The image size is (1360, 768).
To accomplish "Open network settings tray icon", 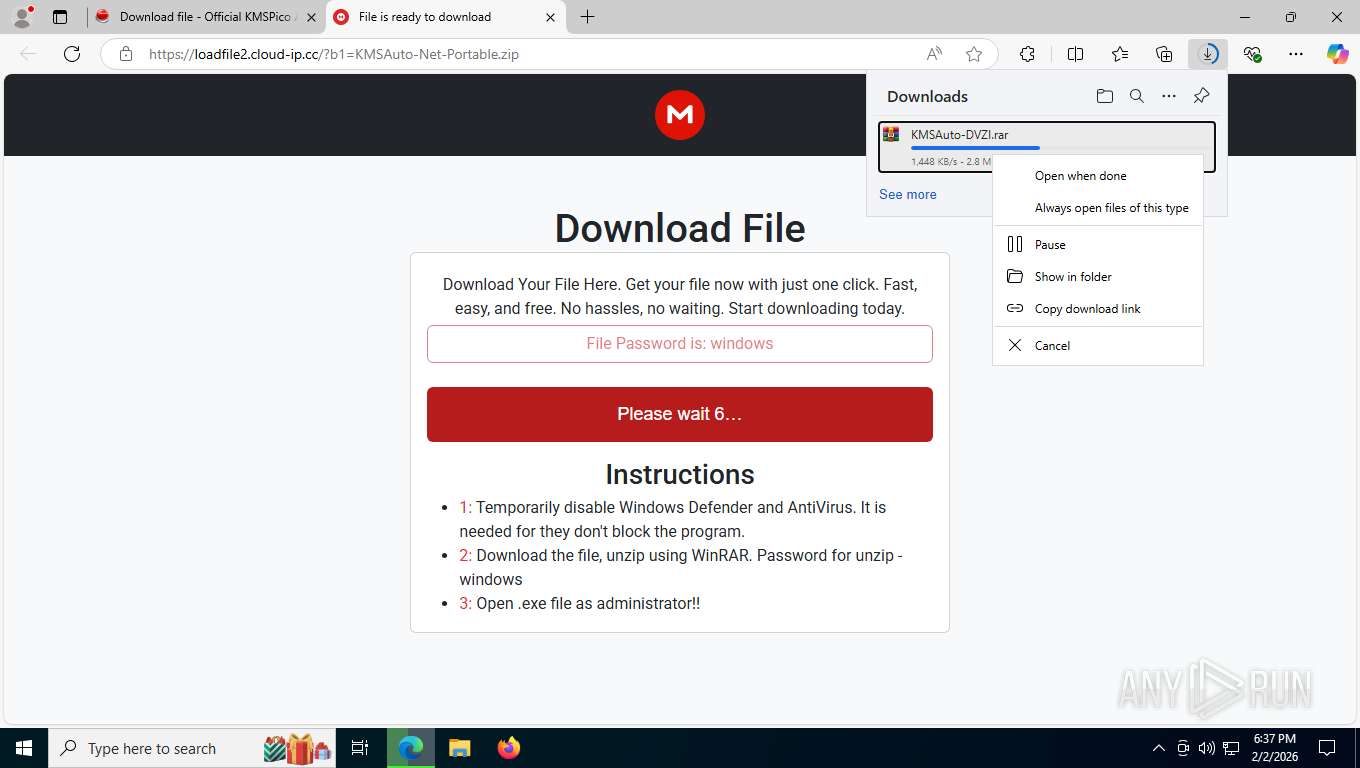I will 1232,748.
